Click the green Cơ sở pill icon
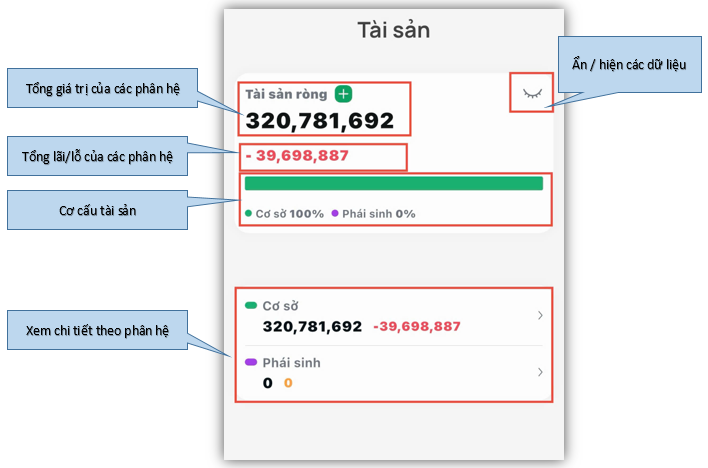 251,305
